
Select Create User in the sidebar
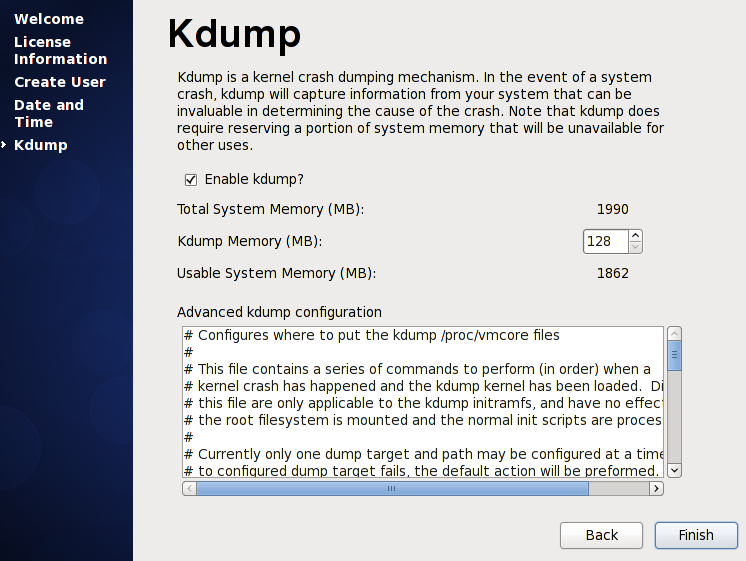[x=60, y=82]
